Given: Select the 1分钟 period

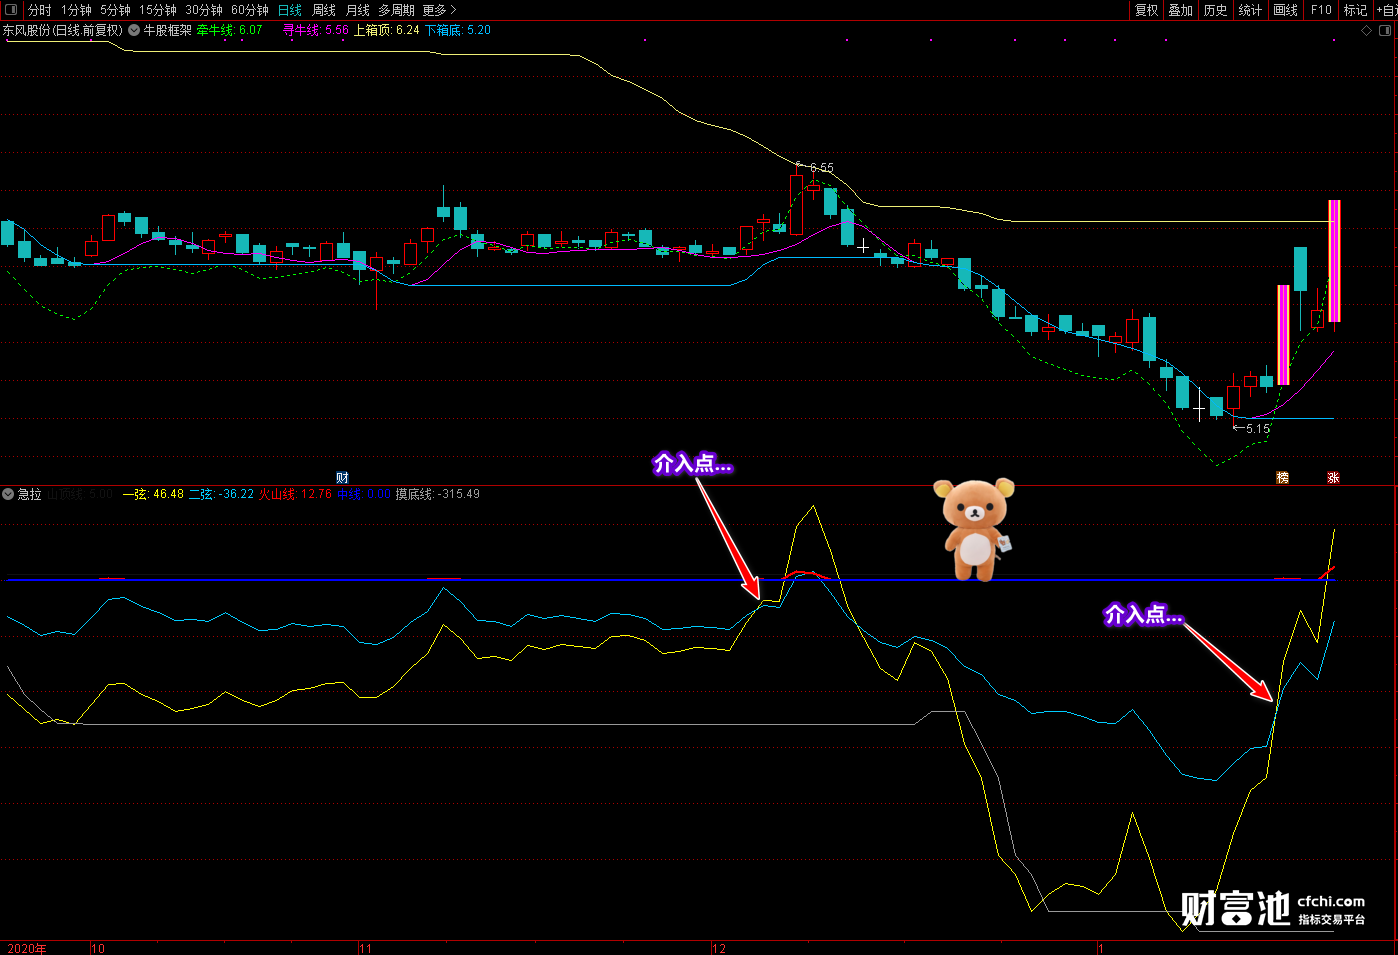Looking at the screenshot, I should tap(77, 10).
